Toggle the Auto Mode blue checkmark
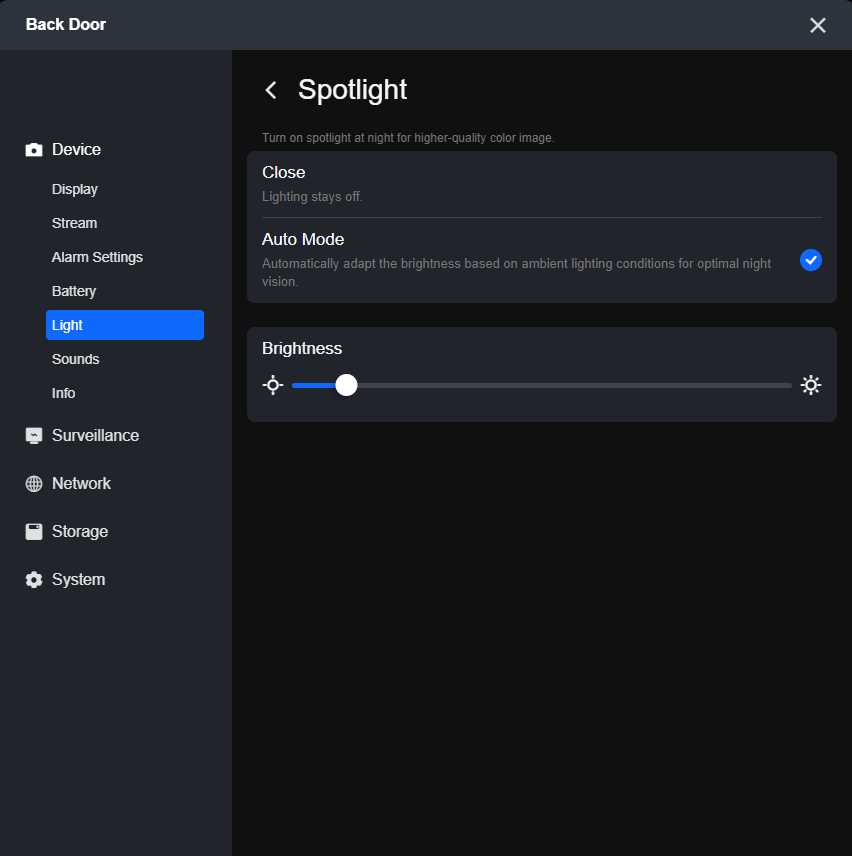The image size is (852, 856). coord(811,260)
